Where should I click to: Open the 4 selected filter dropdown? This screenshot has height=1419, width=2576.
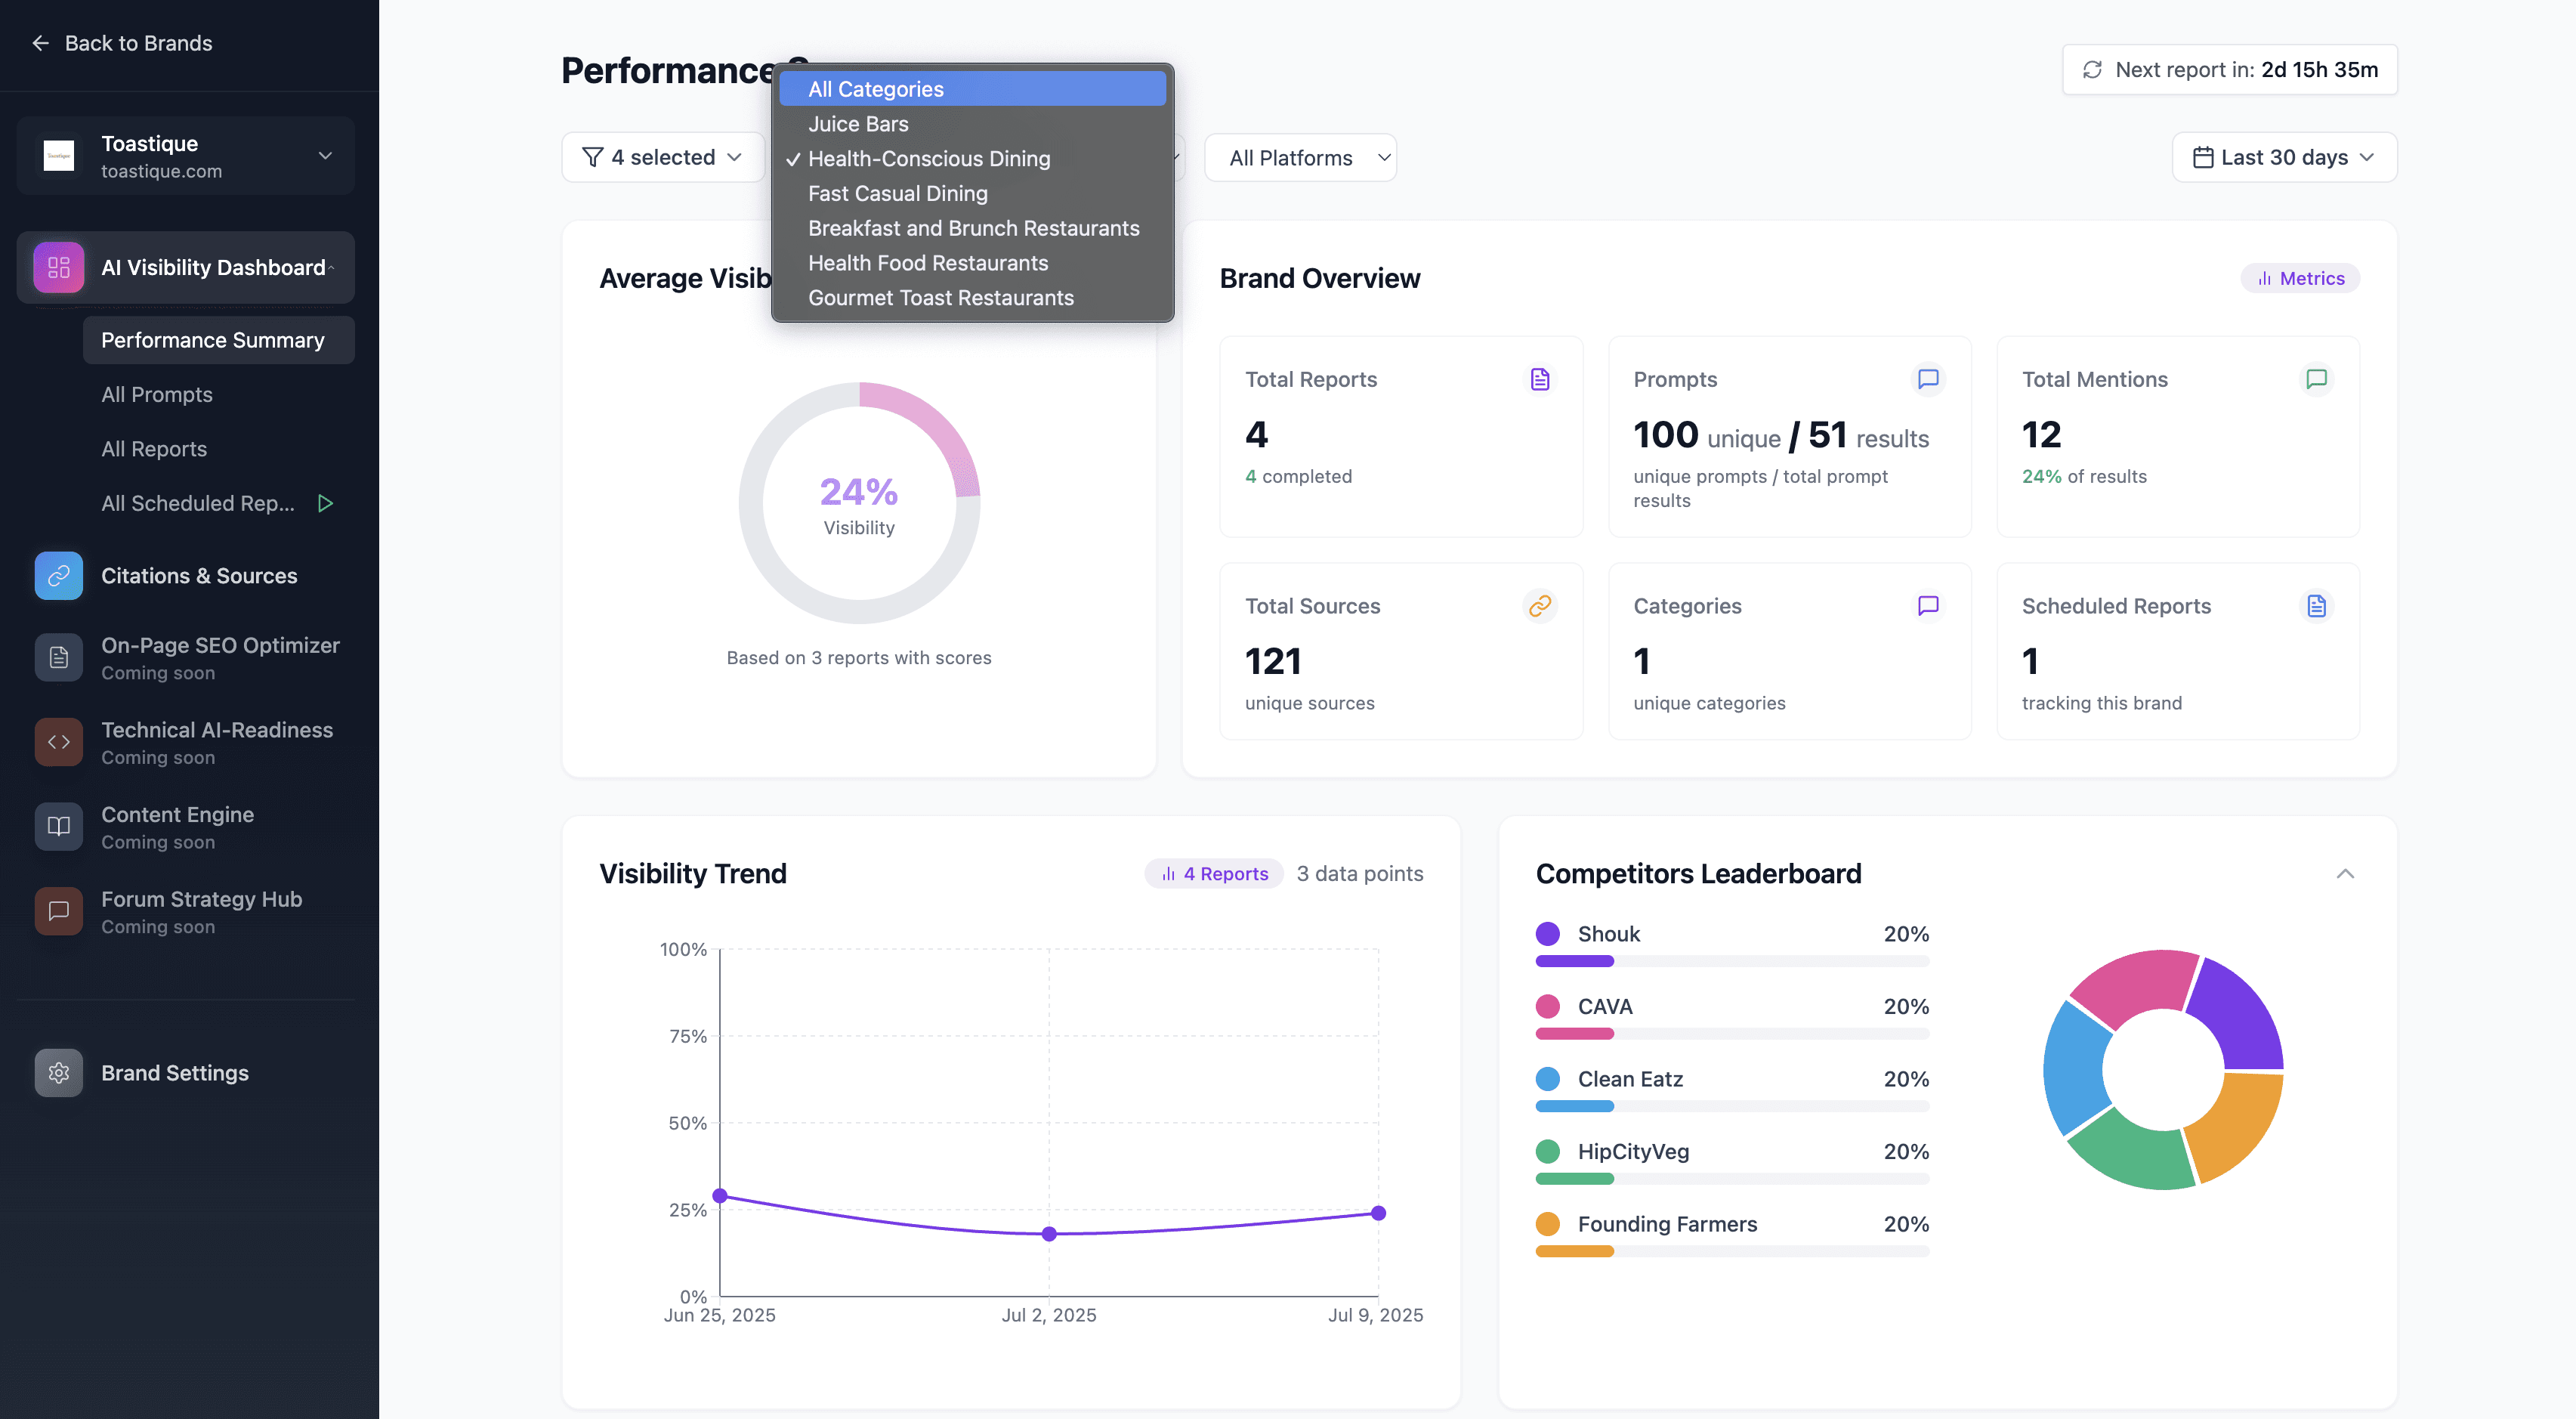click(x=663, y=158)
